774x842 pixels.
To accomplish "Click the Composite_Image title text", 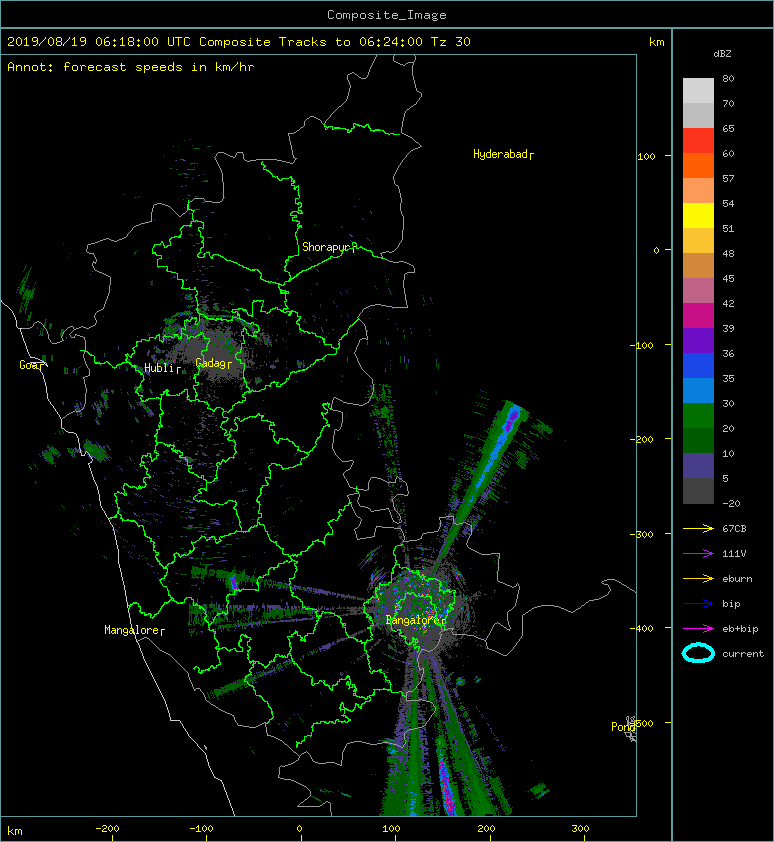I will 387,15.
